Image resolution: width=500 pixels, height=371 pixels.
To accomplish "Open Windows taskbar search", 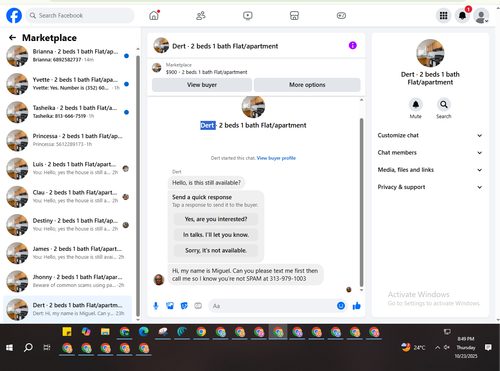I will (x=28, y=348).
